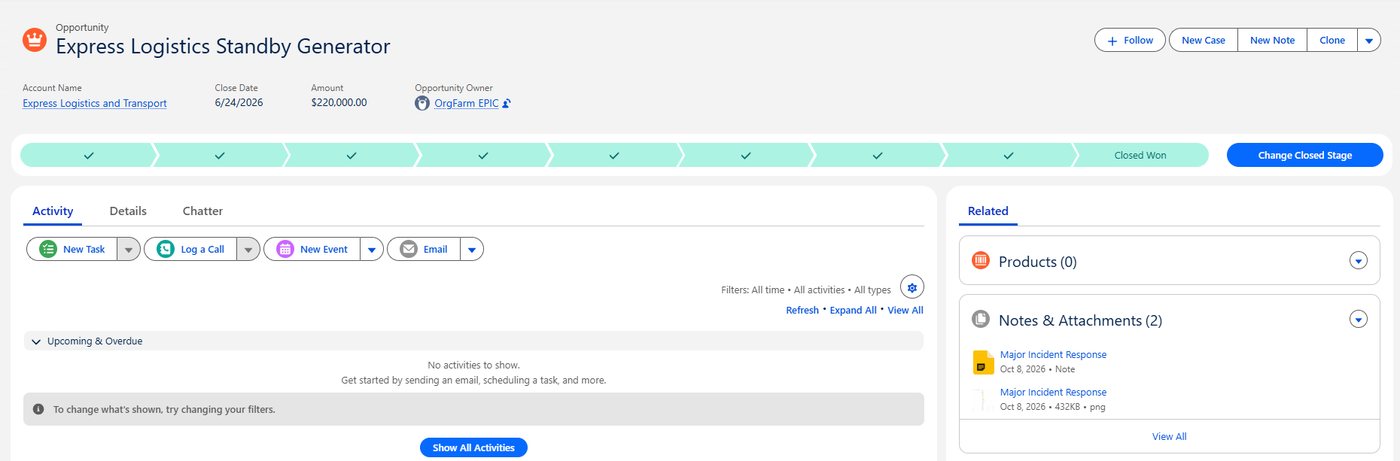Click the Refresh link
Viewport: 1400px width, 461px height.
802,310
